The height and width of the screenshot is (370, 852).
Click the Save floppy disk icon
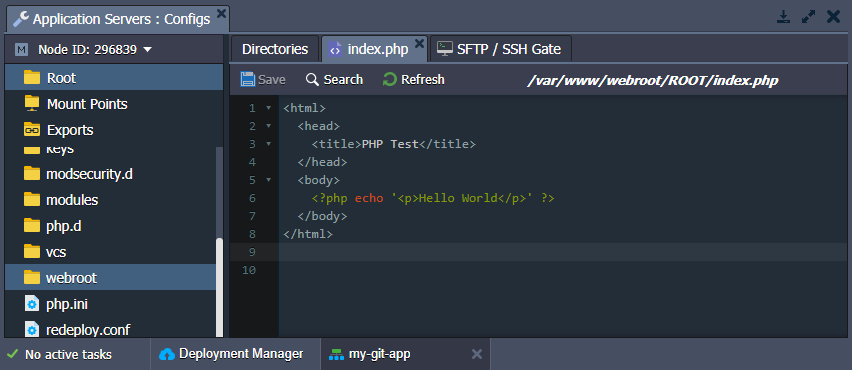coord(248,79)
